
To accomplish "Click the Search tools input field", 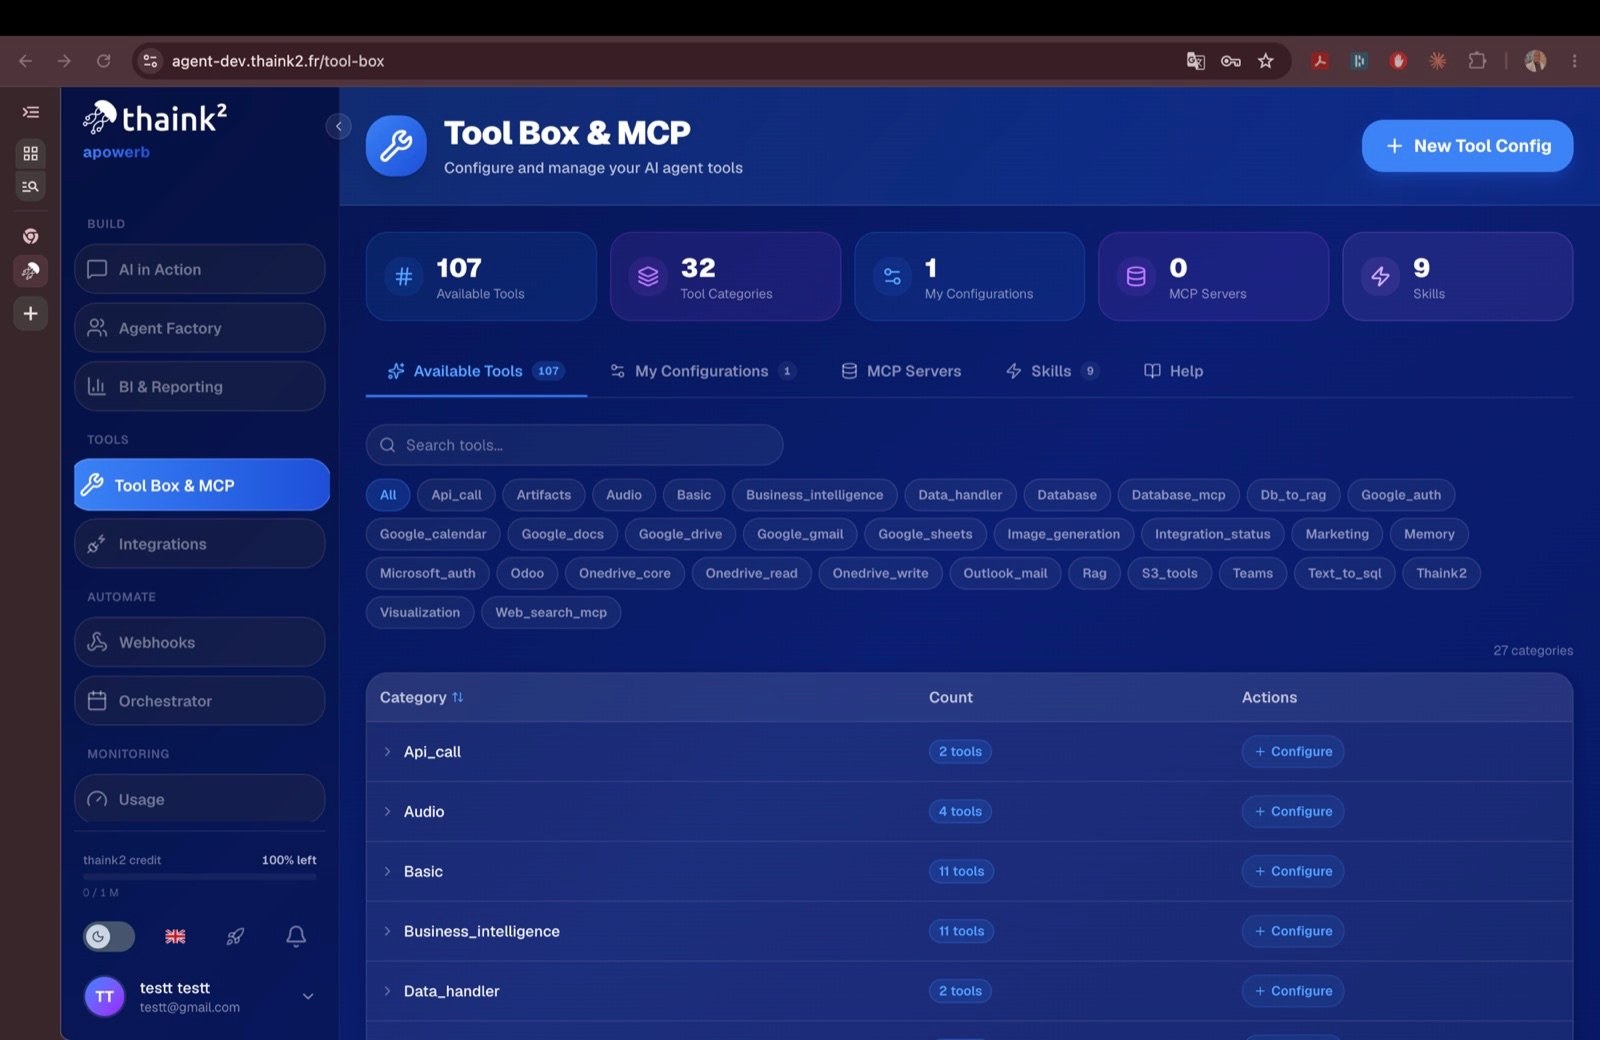I will pyautogui.click(x=574, y=445).
